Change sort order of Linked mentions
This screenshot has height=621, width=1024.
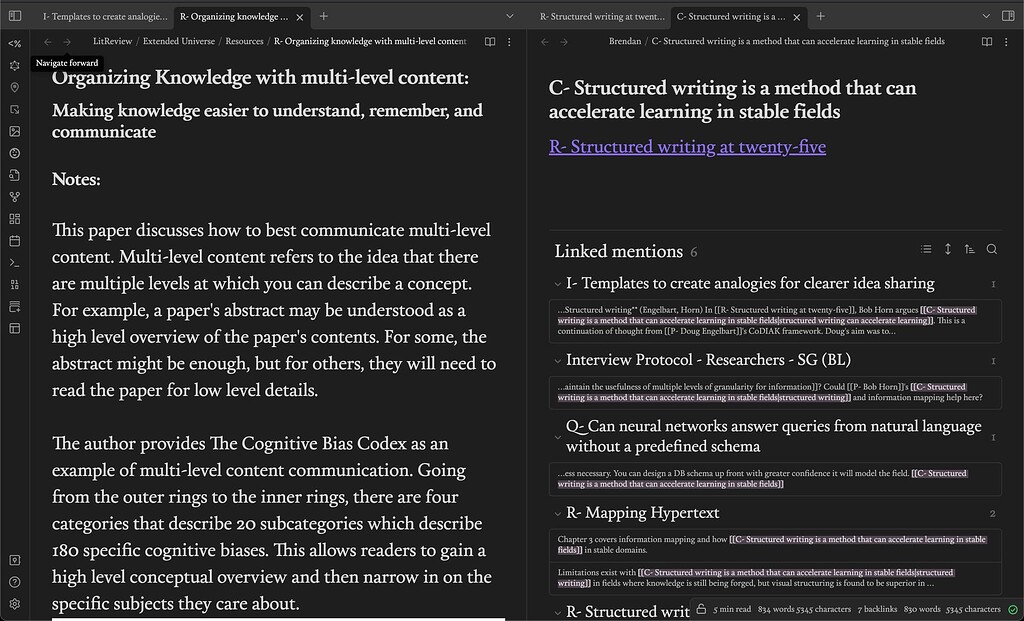(x=968, y=249)
